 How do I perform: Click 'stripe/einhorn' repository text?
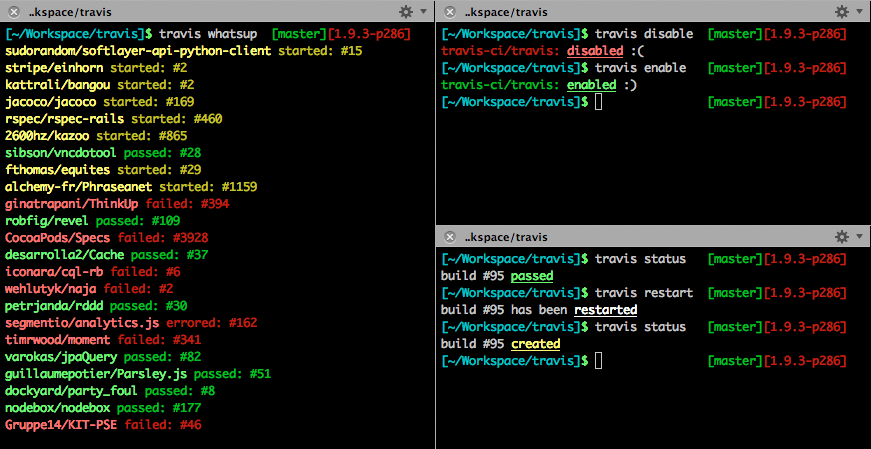(x=56, y=68)
